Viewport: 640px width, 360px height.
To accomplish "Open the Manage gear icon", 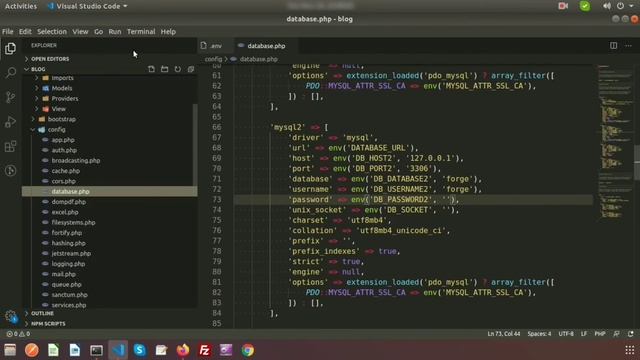I will click(10, 316).
